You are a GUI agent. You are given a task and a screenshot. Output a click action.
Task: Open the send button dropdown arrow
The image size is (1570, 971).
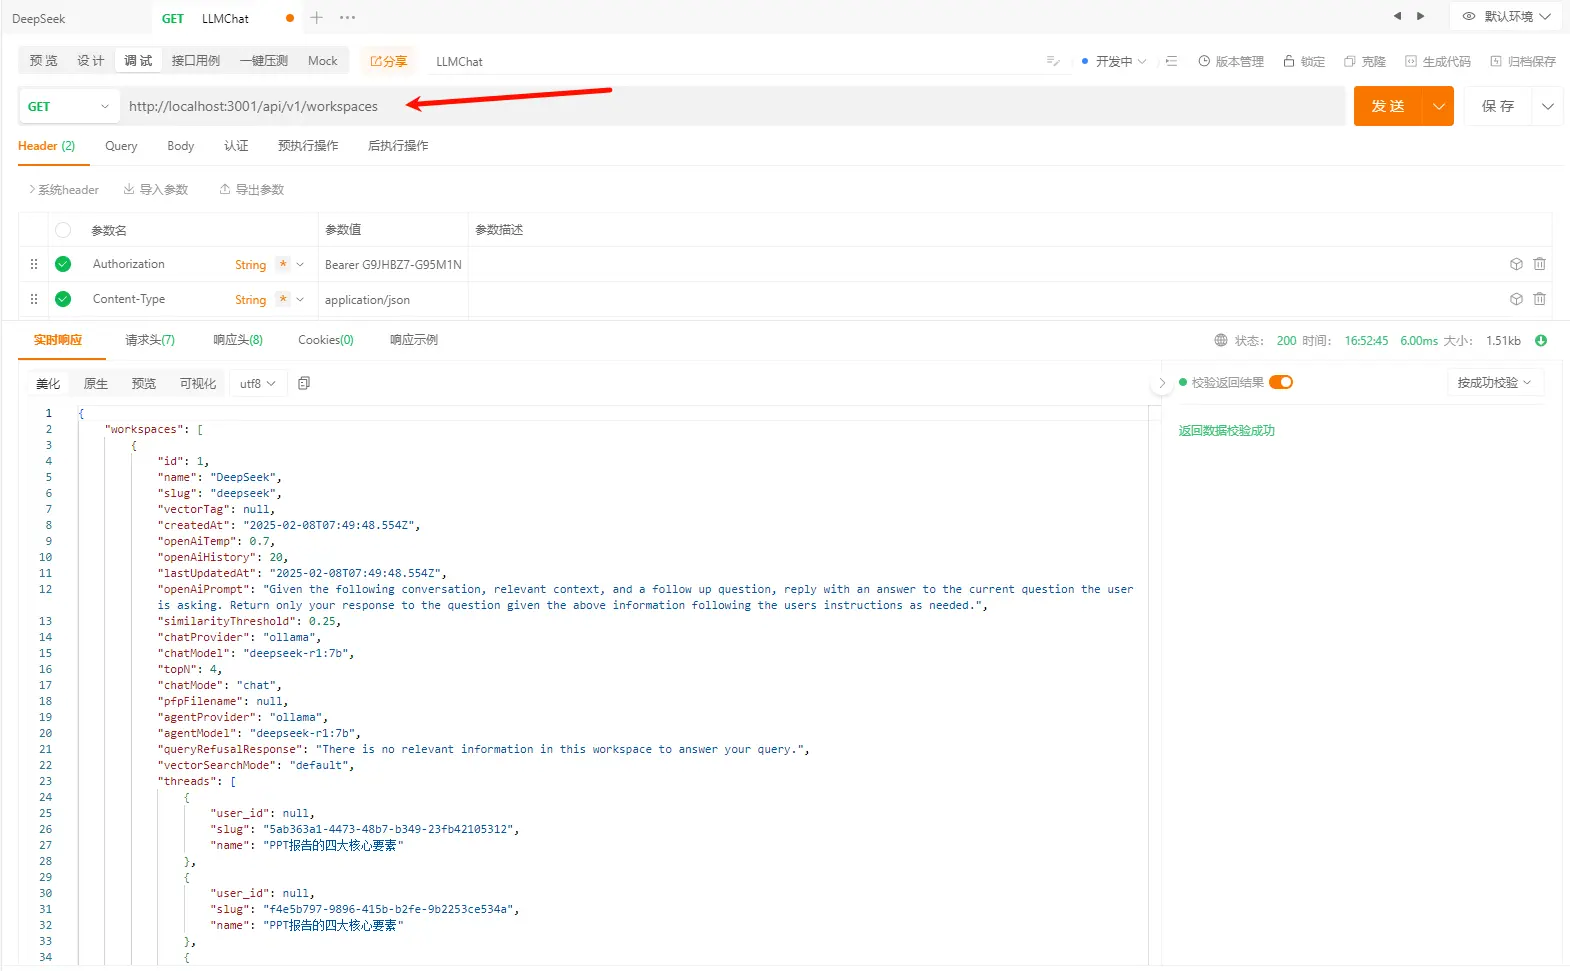pos(1439,106)
